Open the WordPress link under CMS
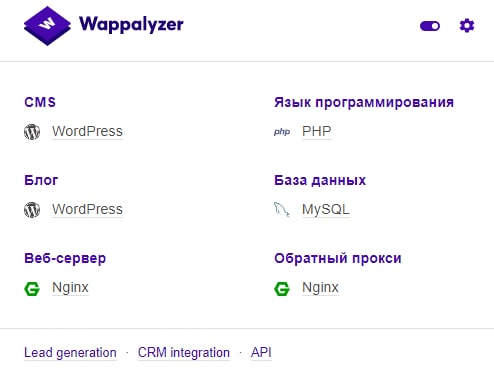This screenshot has width=494, height=371. [x=87, y=131]
